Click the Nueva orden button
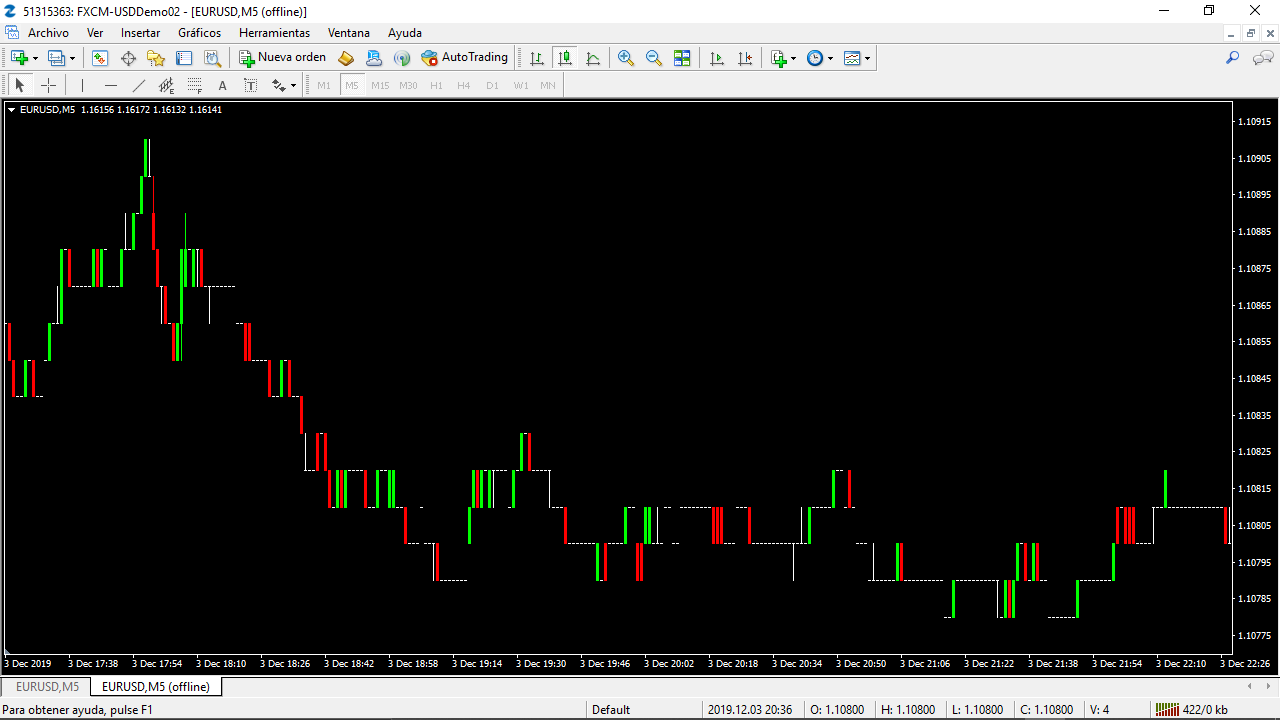This screenshot has height=720, width=1280. [283, 58]
